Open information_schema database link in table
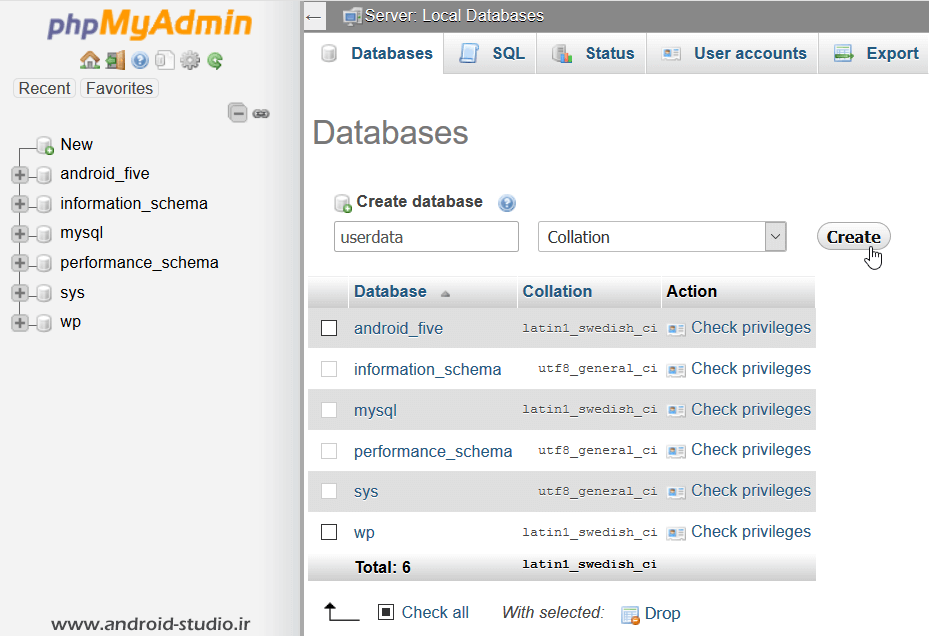Image resolution: width=929 pixels, height=636 pixels. [x=427, y=369]
